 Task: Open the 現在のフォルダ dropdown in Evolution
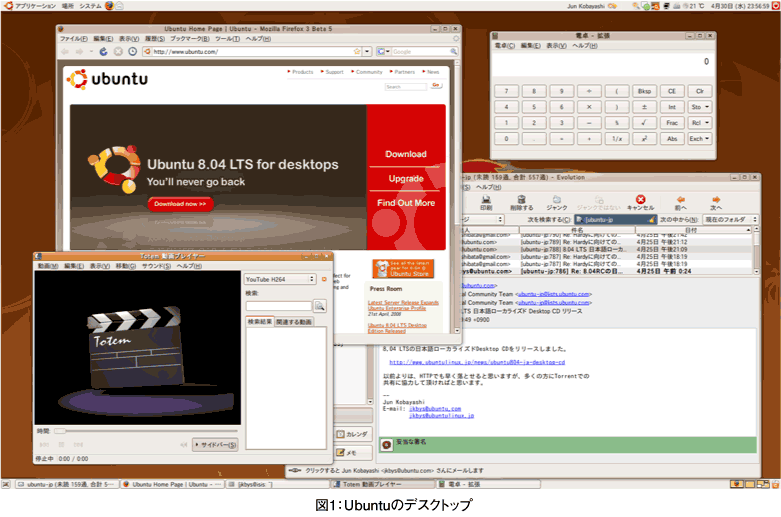[730, 219]
